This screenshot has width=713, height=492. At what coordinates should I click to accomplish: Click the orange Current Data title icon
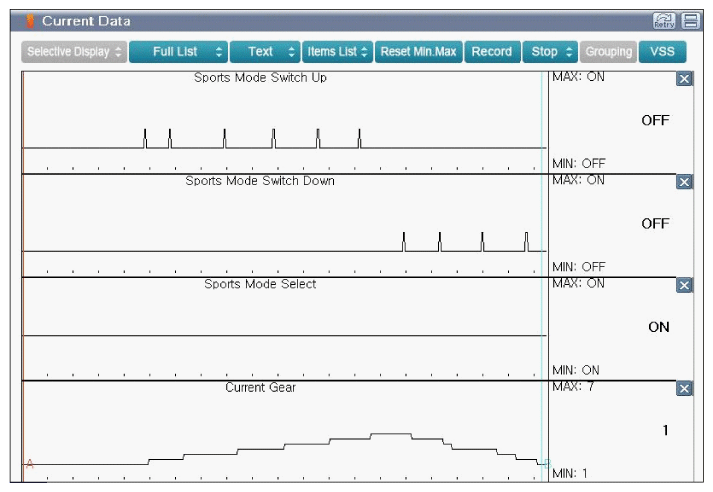30,21
